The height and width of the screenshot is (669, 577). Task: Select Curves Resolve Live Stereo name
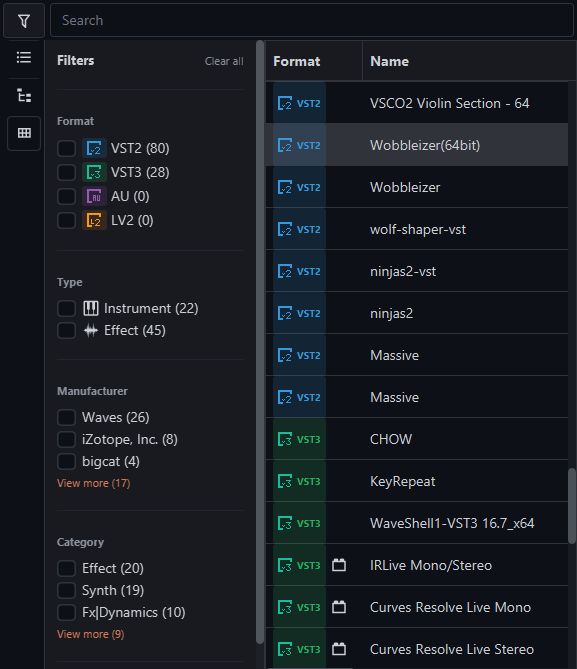[x=452, y=649]
